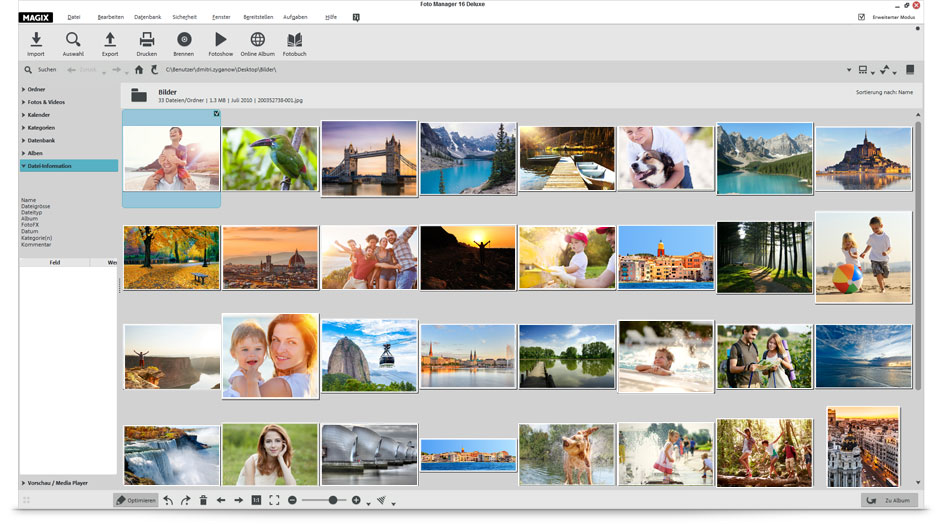Expand the Fotos & Videos section
The image size is (940, 524).
tap(23, 102)
